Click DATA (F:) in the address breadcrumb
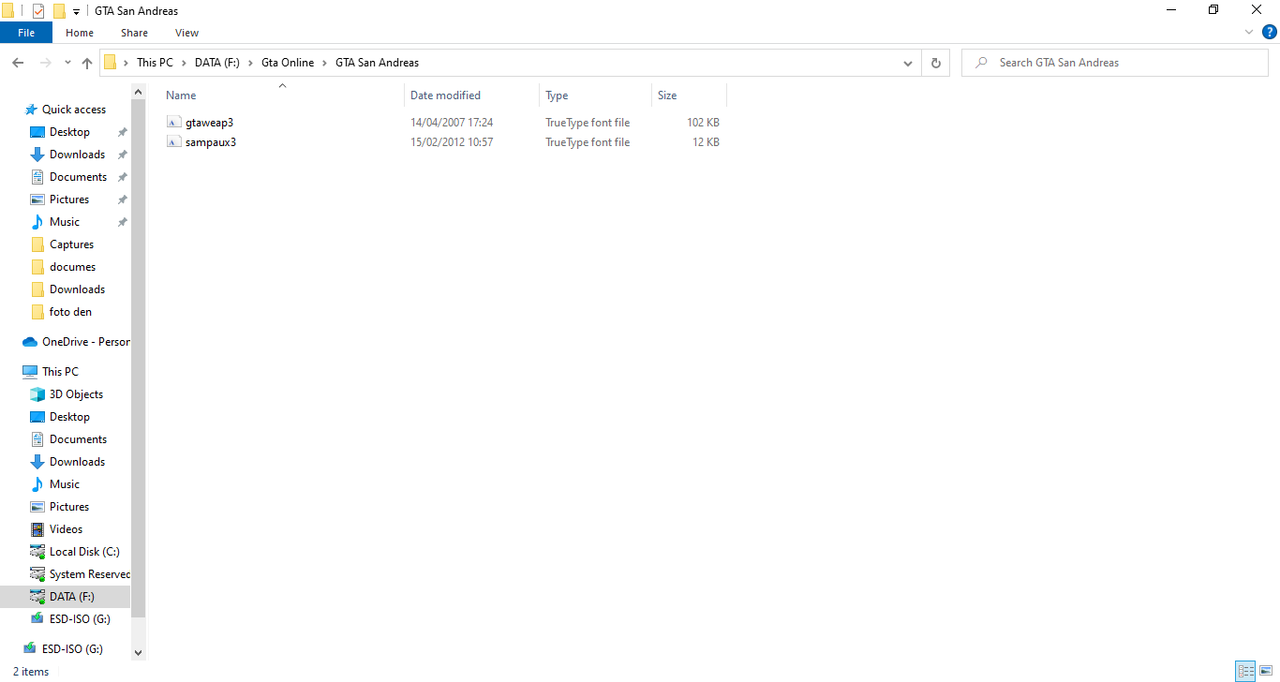The height and width of the screenshot is (682, 1280). (217, 62)
